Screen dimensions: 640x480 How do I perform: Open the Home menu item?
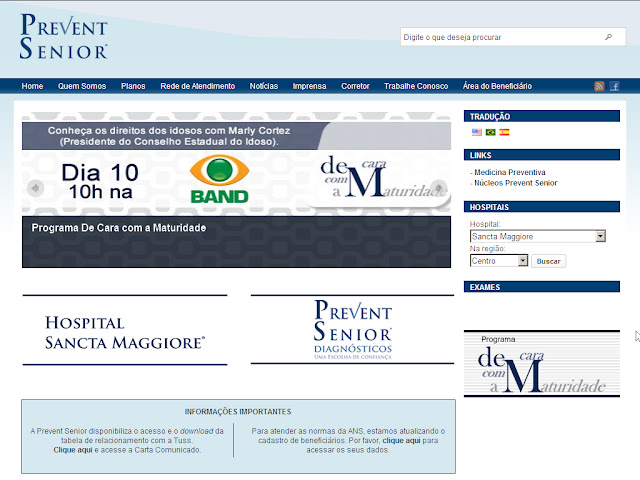[x=32, y=86]
